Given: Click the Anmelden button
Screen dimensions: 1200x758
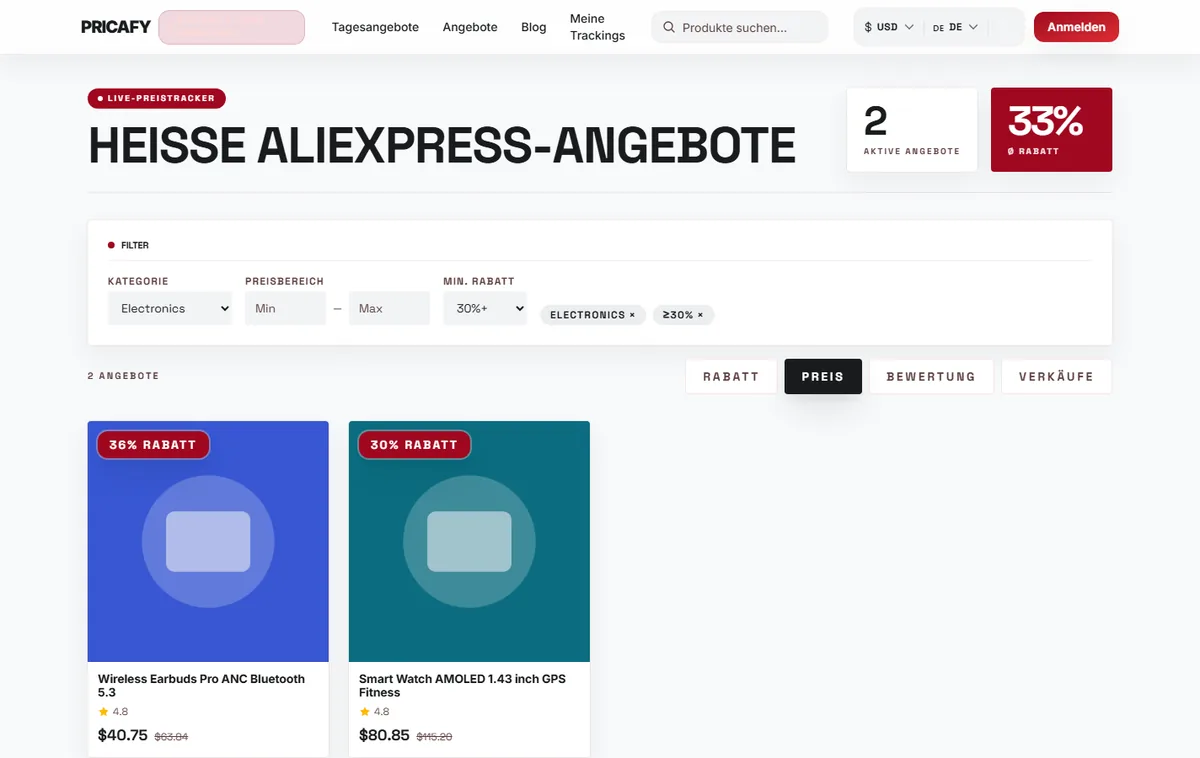Looking at the screenshot, I should 1076,27.
